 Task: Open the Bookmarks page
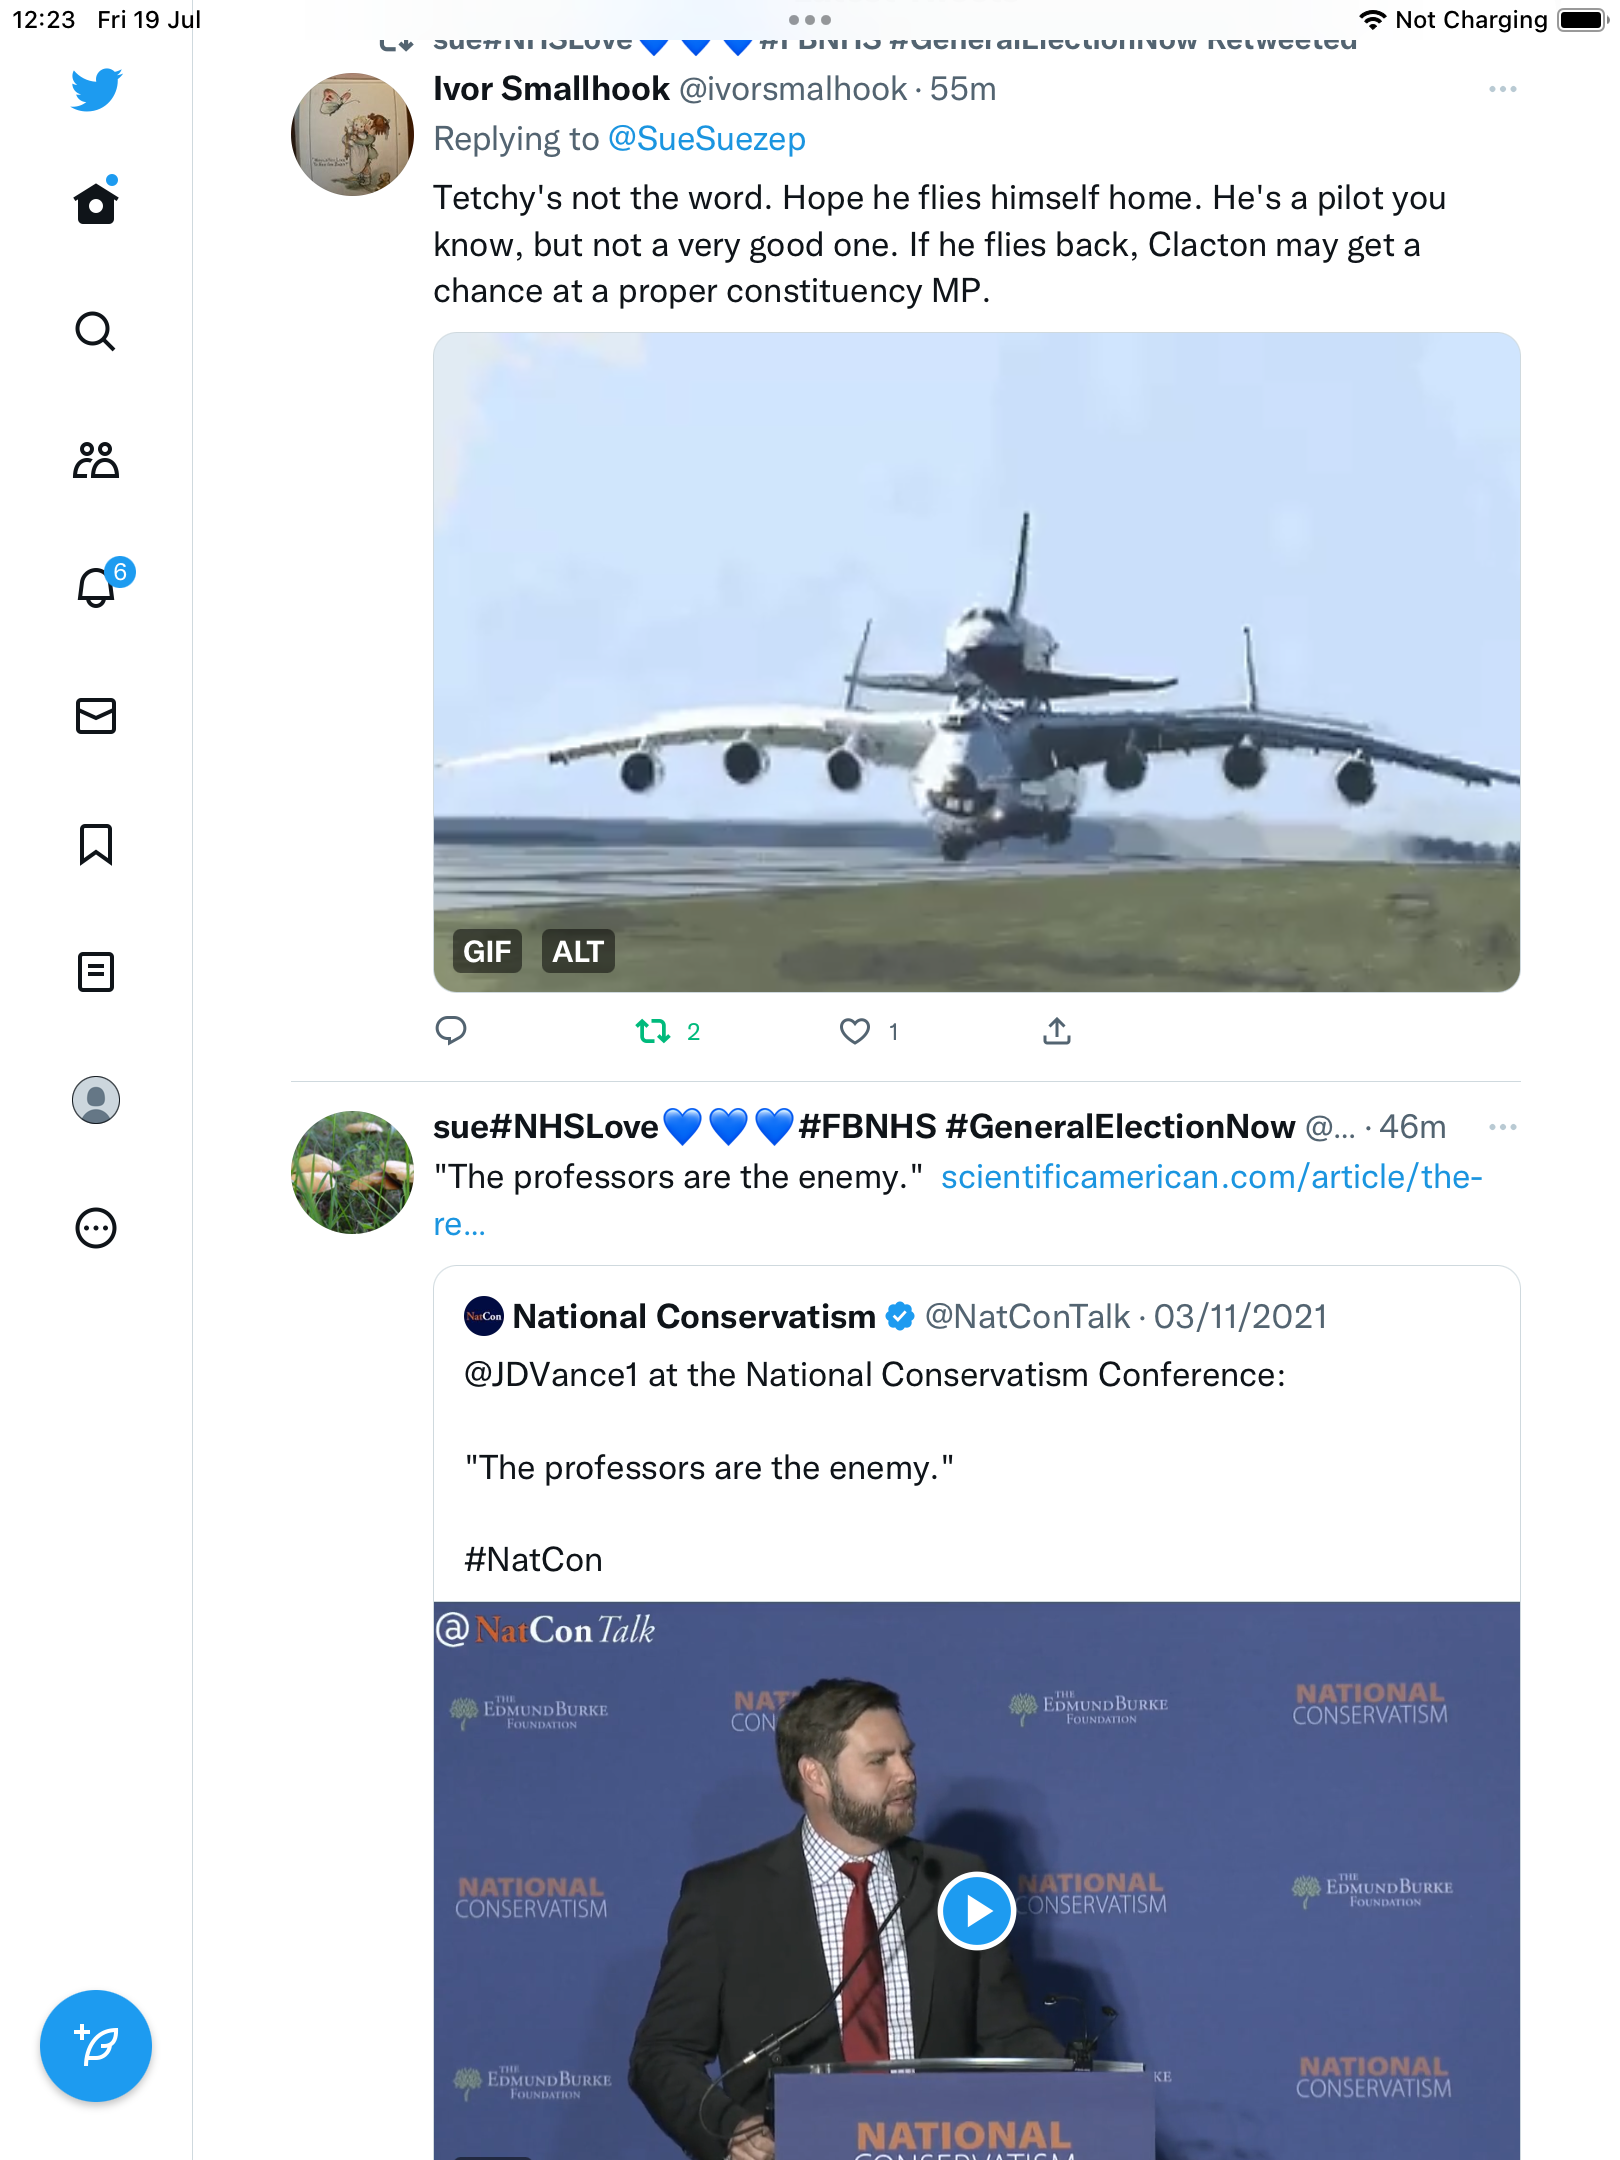(x=96, y=844)
